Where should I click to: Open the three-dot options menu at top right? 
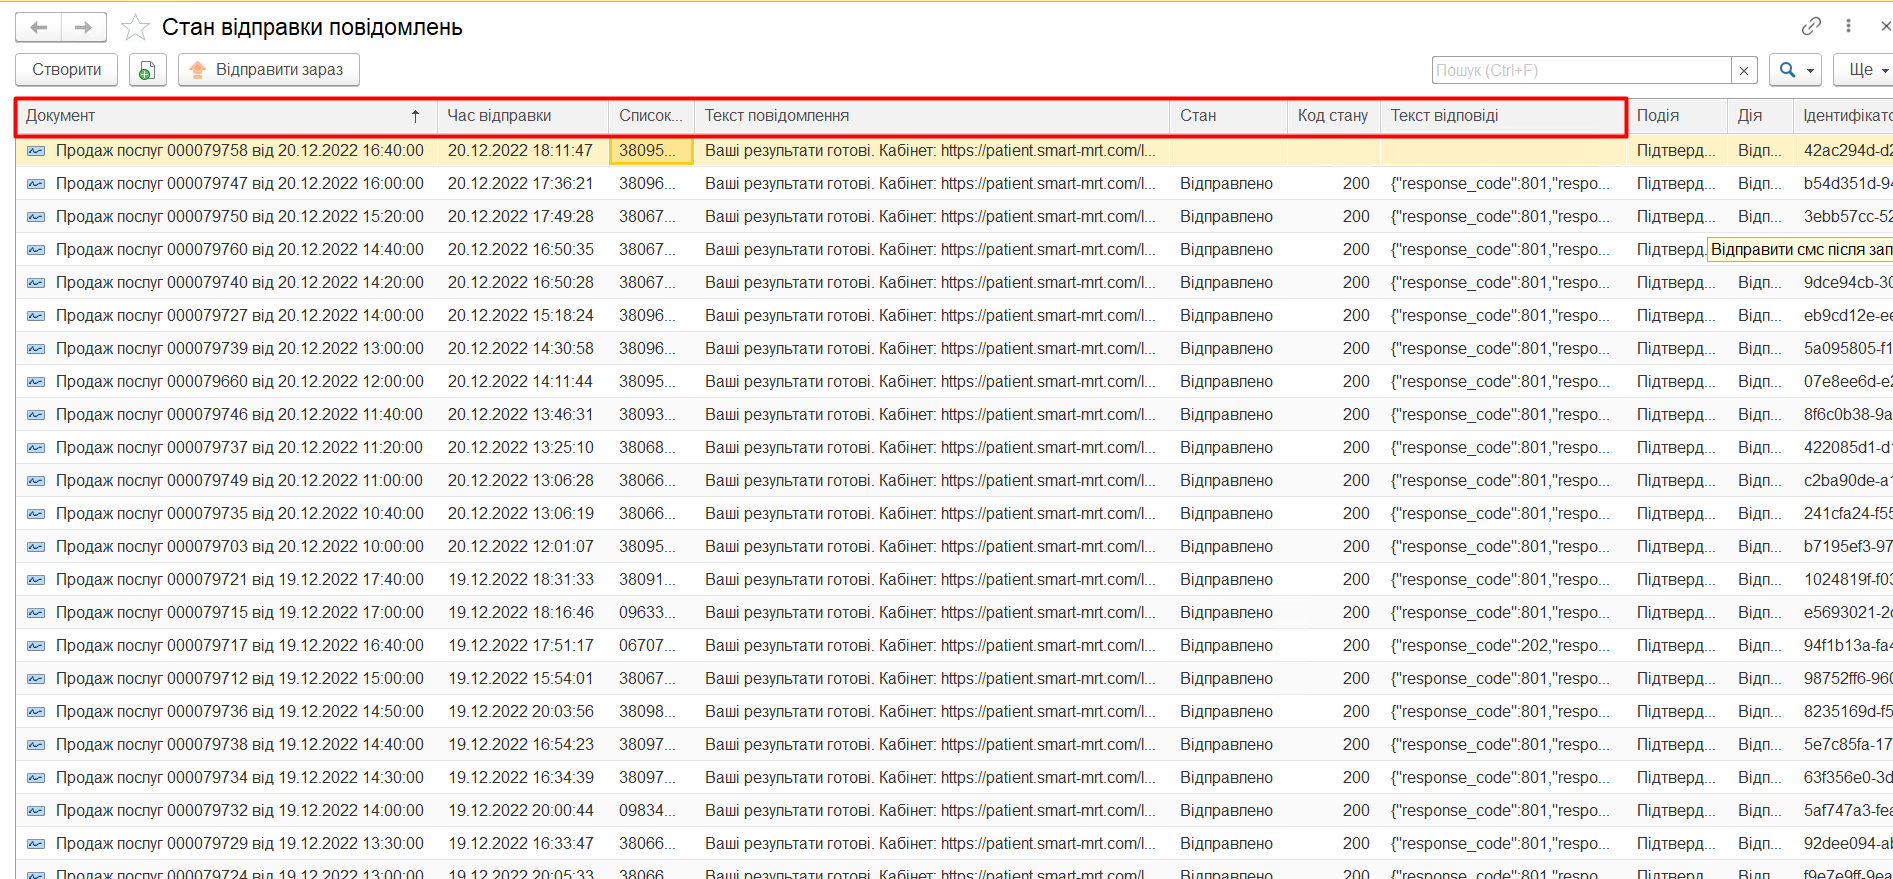click(1848, 26)
